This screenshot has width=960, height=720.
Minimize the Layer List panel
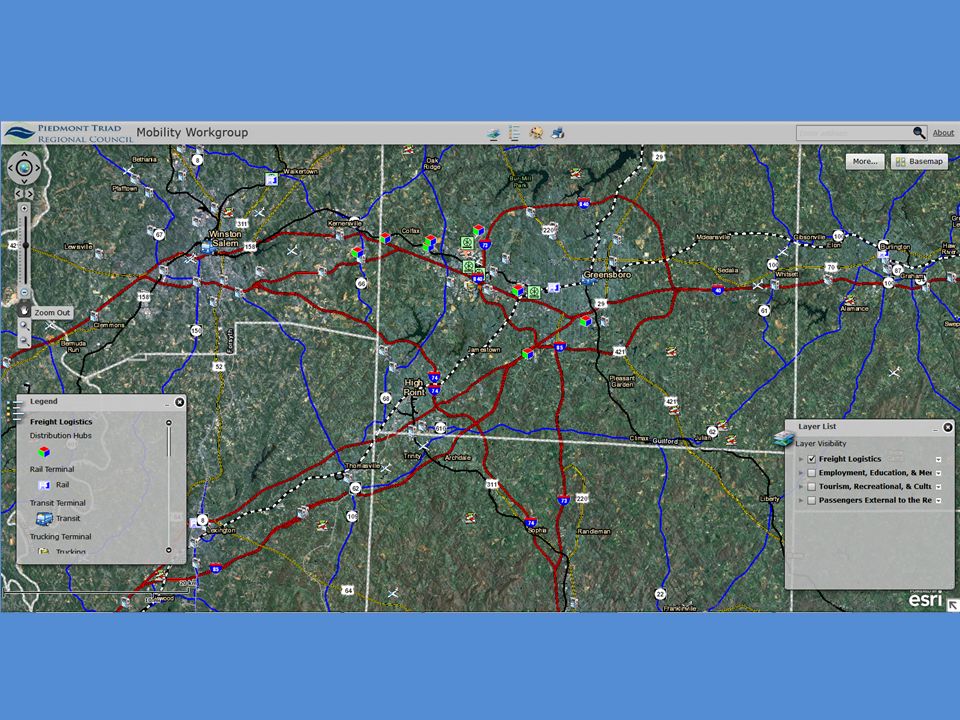point(935,429)
